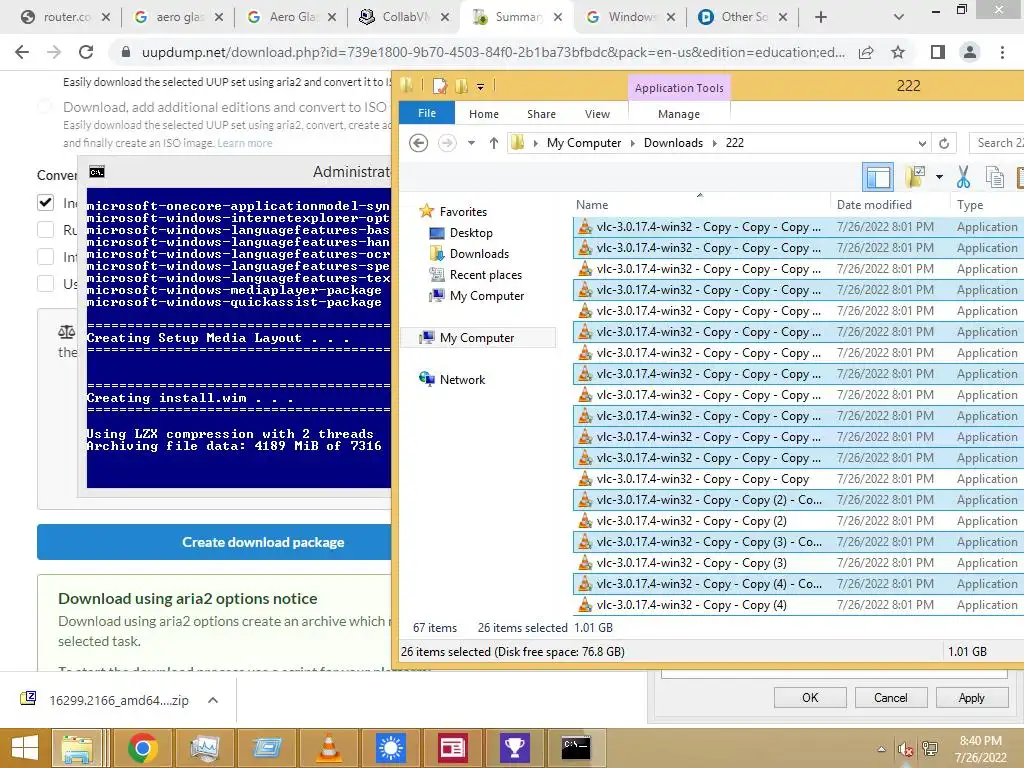
Task: Show download options for the zip file
Action: (213, 700)
